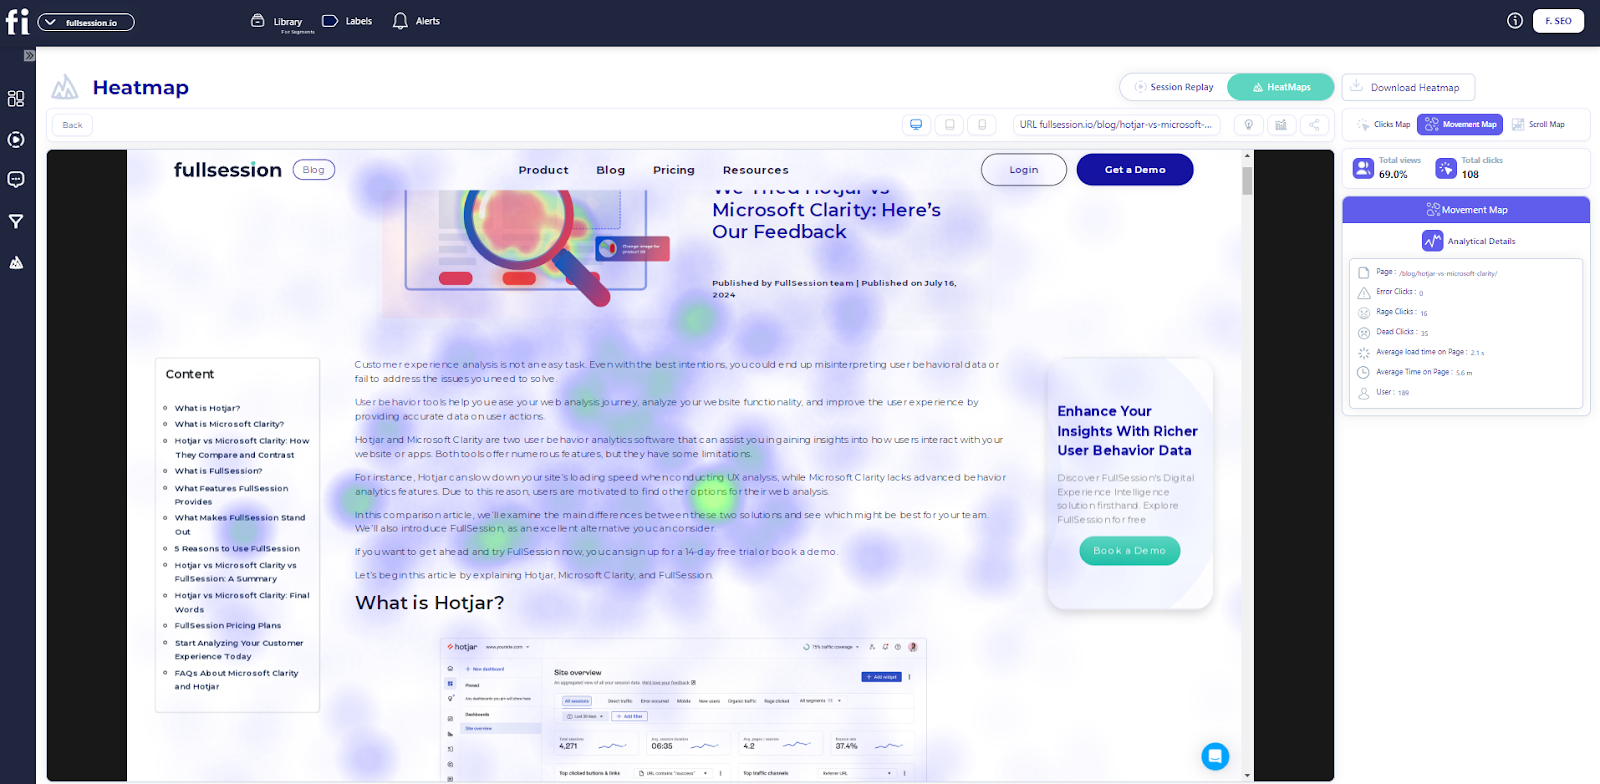This screenshot has height=784, width=1600.
Task: Open Library for segments
Action: [x=277, y=22]
